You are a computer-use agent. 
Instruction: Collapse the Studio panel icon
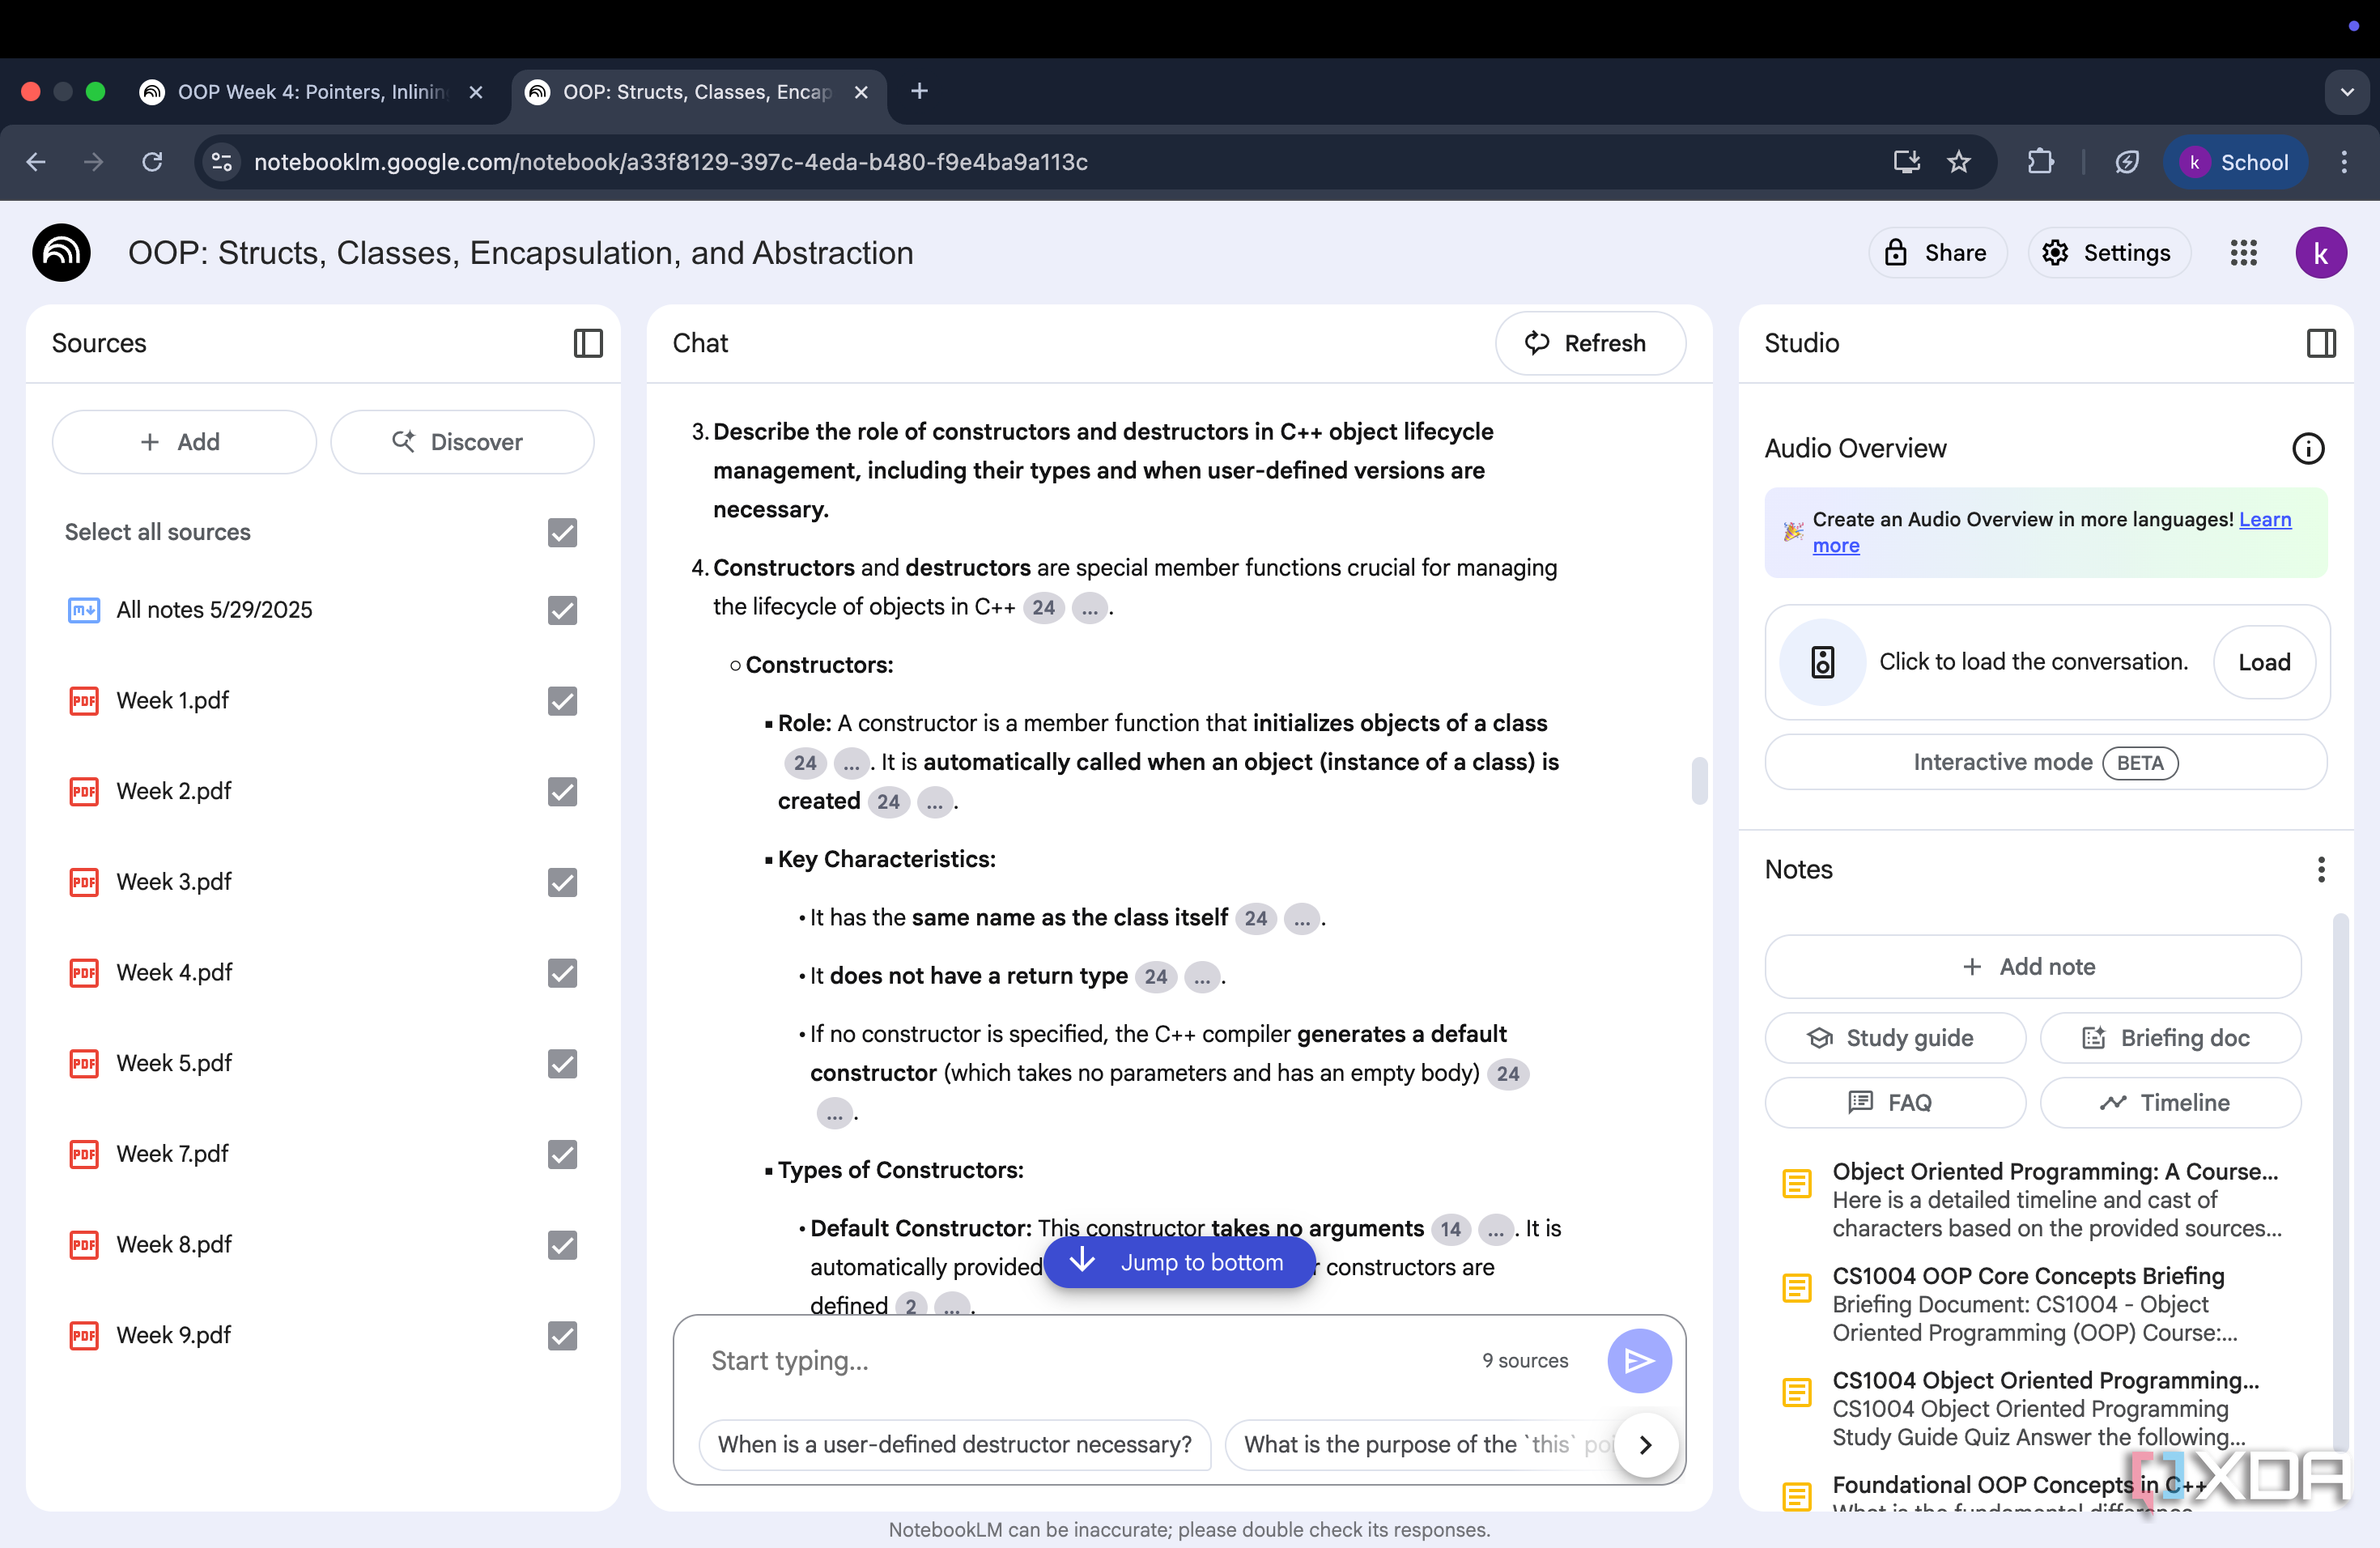(2321, 343)
